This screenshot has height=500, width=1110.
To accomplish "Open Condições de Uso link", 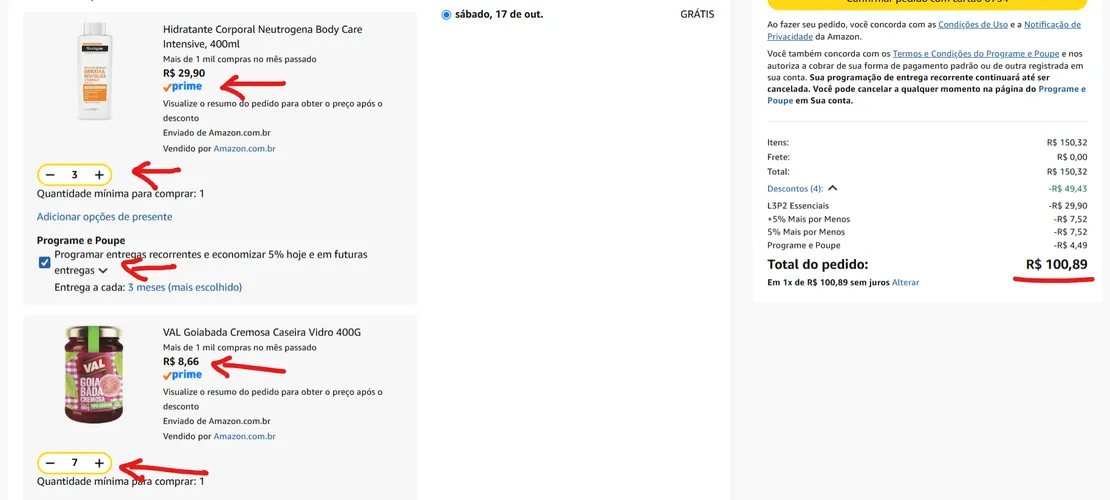I will [972, 25].
